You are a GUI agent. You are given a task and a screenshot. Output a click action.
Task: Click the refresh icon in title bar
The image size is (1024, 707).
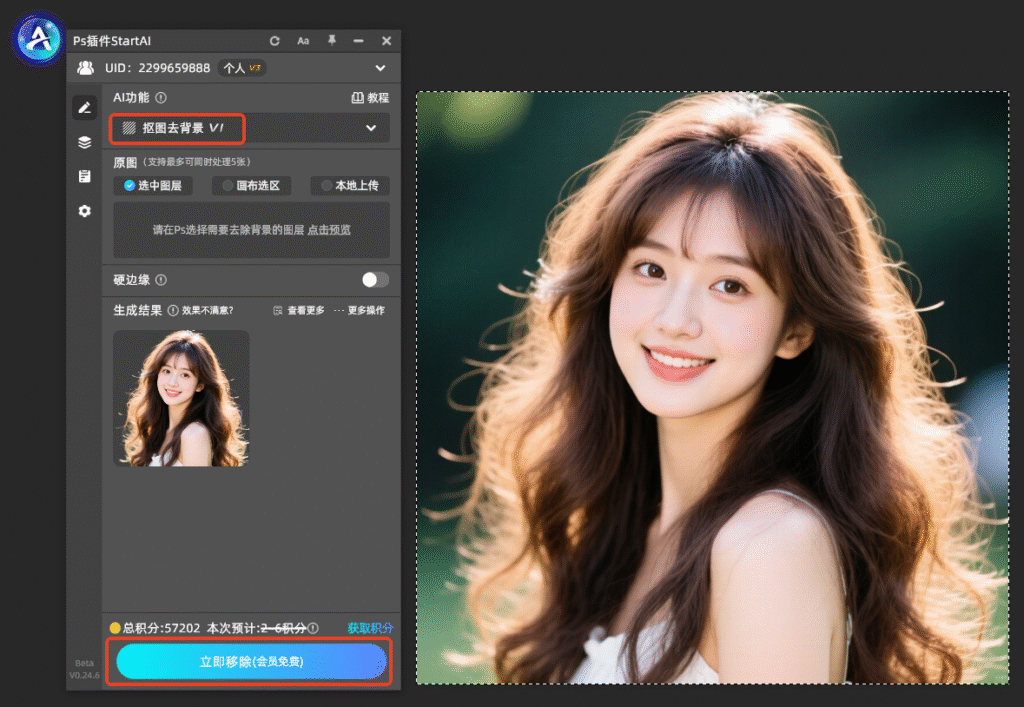(275, 41)
